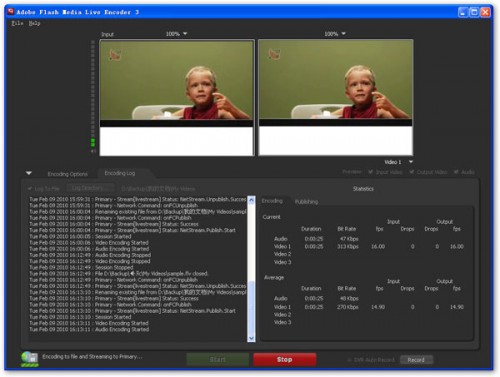Open the Video 1 stream selector dropdown

point(398,162)
